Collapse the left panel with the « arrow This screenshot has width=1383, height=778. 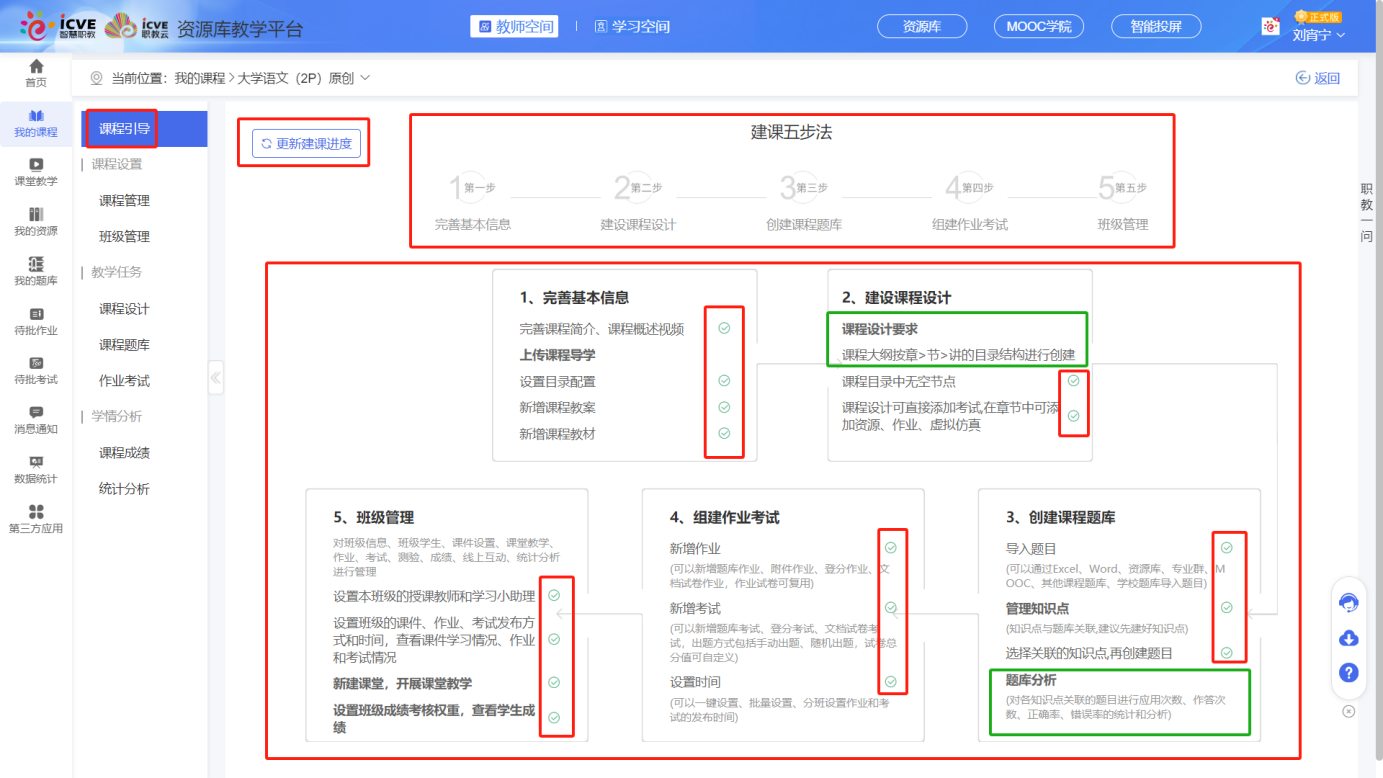click(x=216, y=377)
